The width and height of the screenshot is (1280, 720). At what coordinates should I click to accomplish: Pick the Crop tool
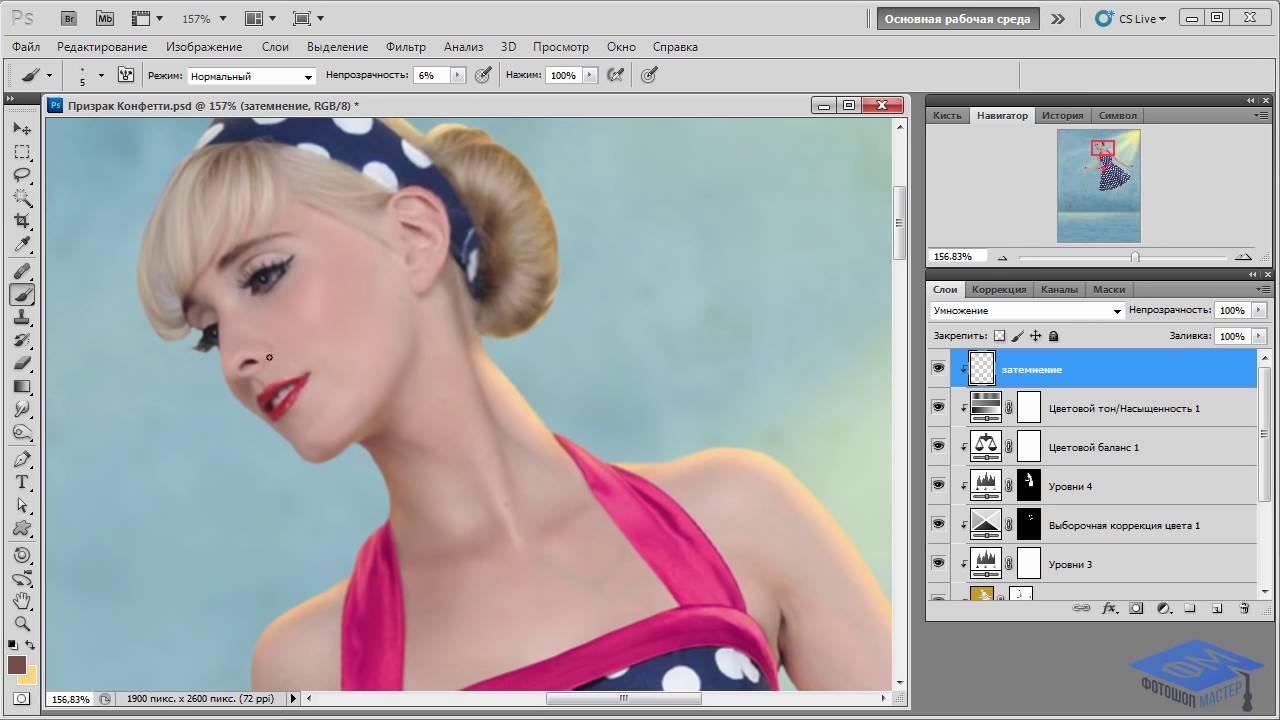[22, 221]
